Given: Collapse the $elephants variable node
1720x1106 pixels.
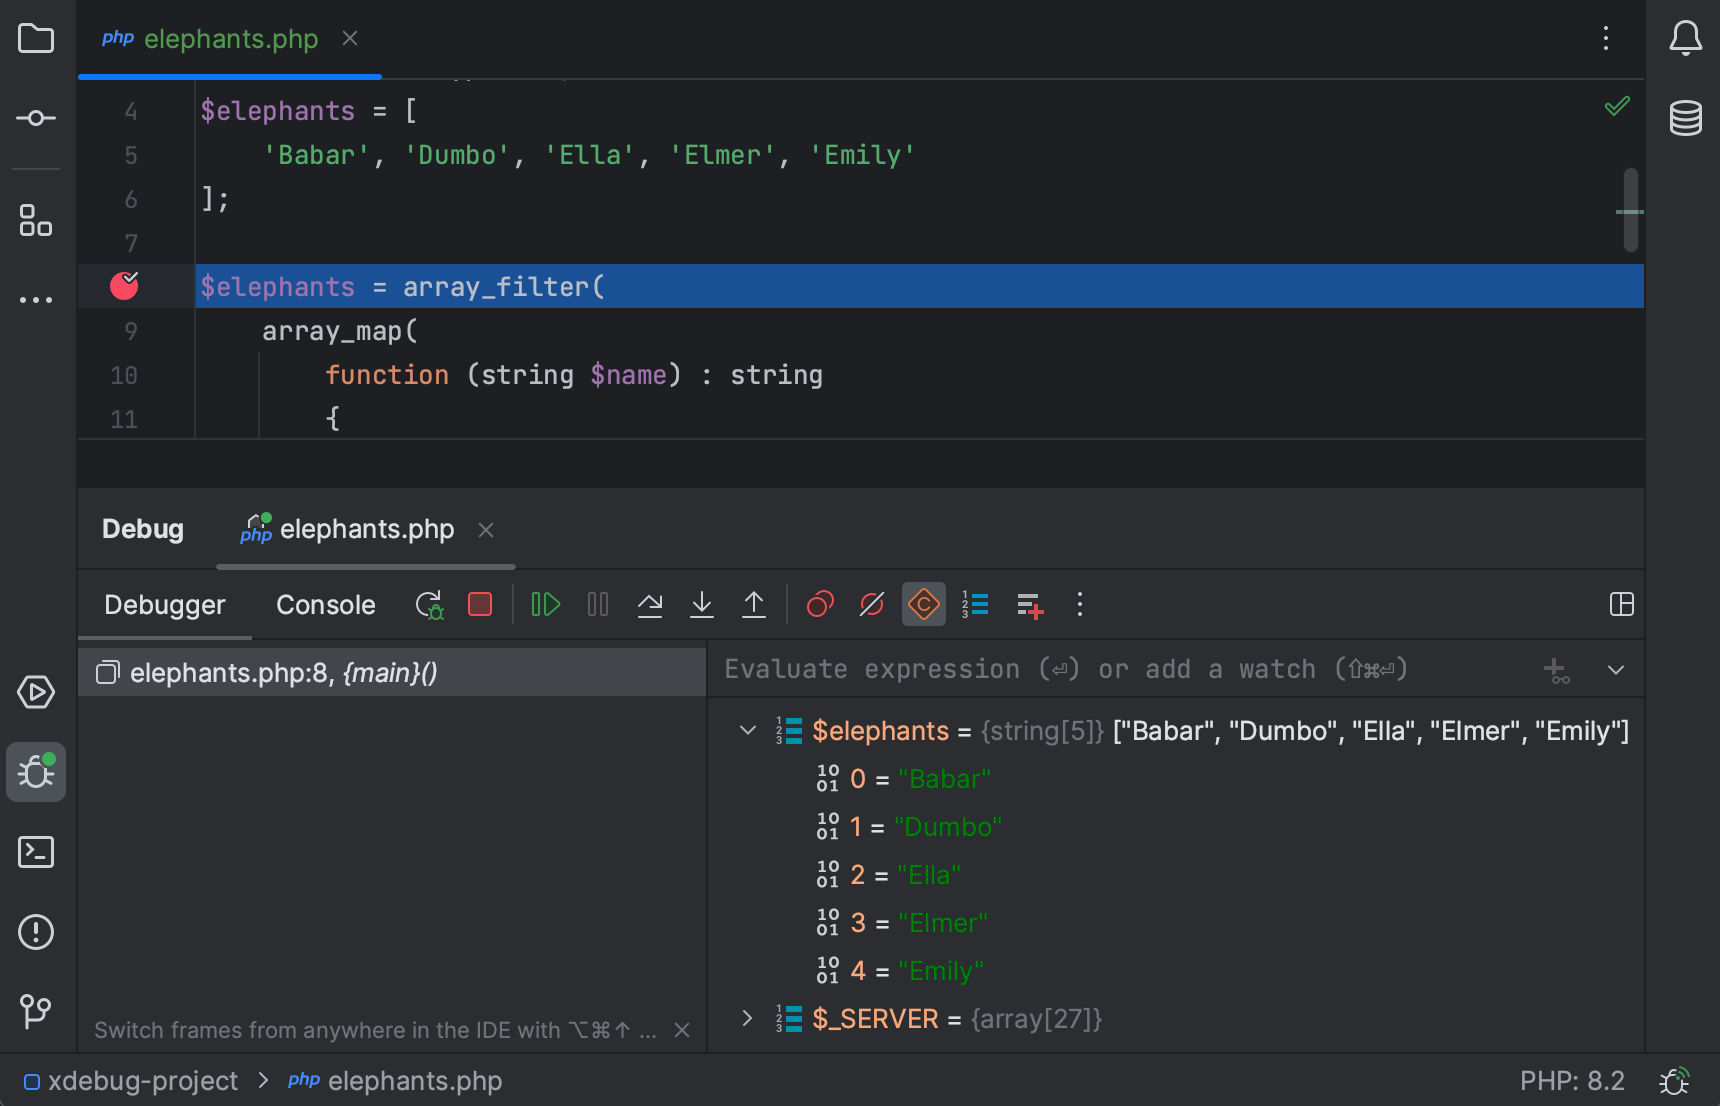Looking at the screenshot, I should (x=747, y=731).
